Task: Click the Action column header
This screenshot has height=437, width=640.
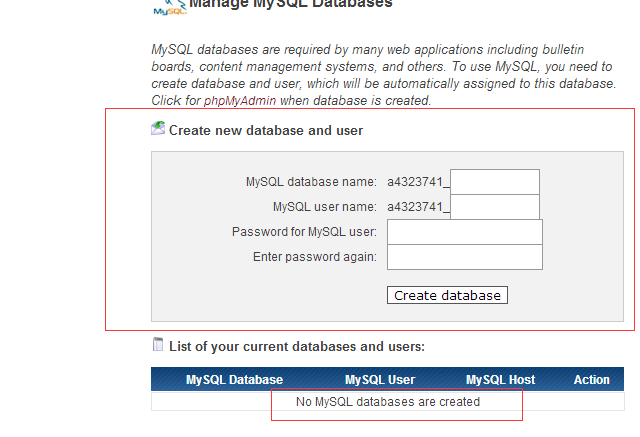Action: 591,380
